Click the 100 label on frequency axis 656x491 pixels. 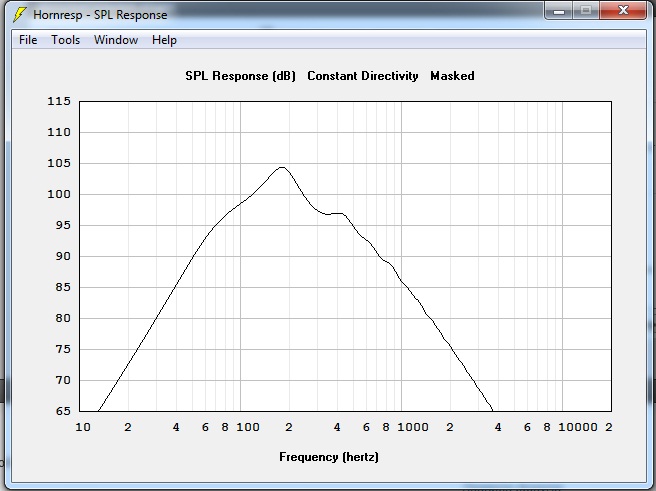(x=248, y=427)
